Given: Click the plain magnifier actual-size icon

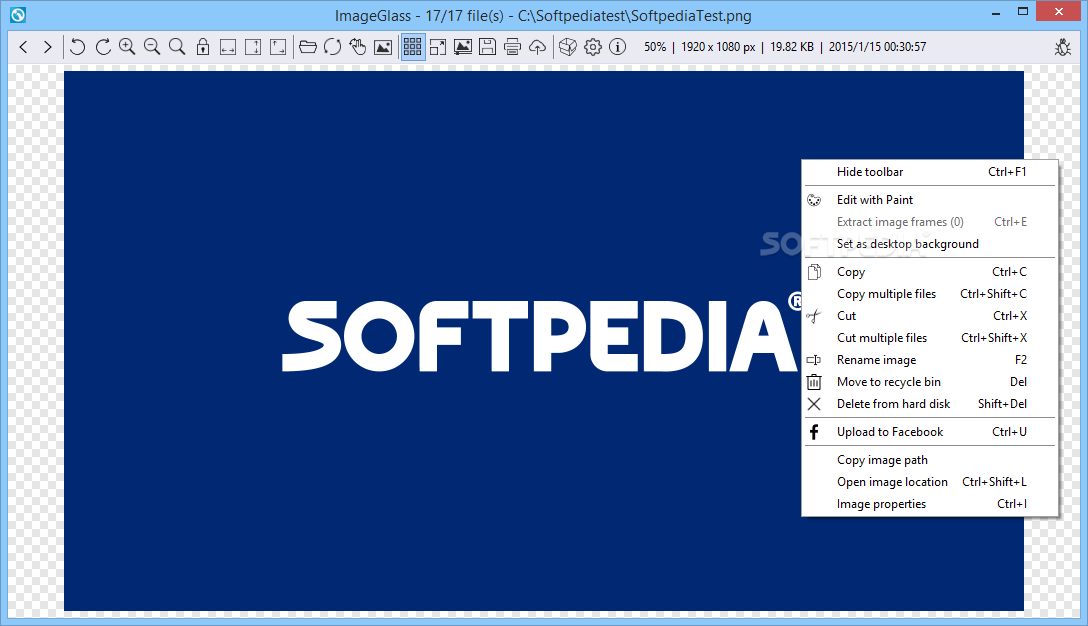Looking at the screenshot, I should (x=177, y=47).
